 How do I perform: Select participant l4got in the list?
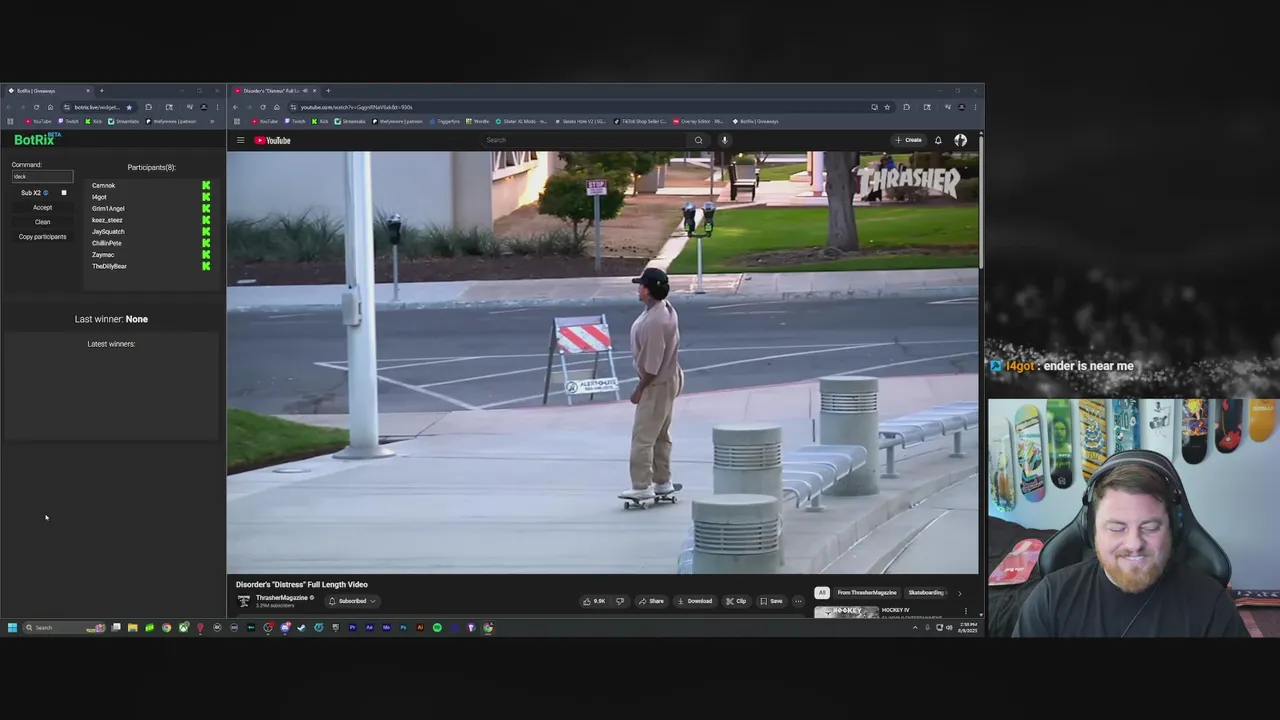99,197
